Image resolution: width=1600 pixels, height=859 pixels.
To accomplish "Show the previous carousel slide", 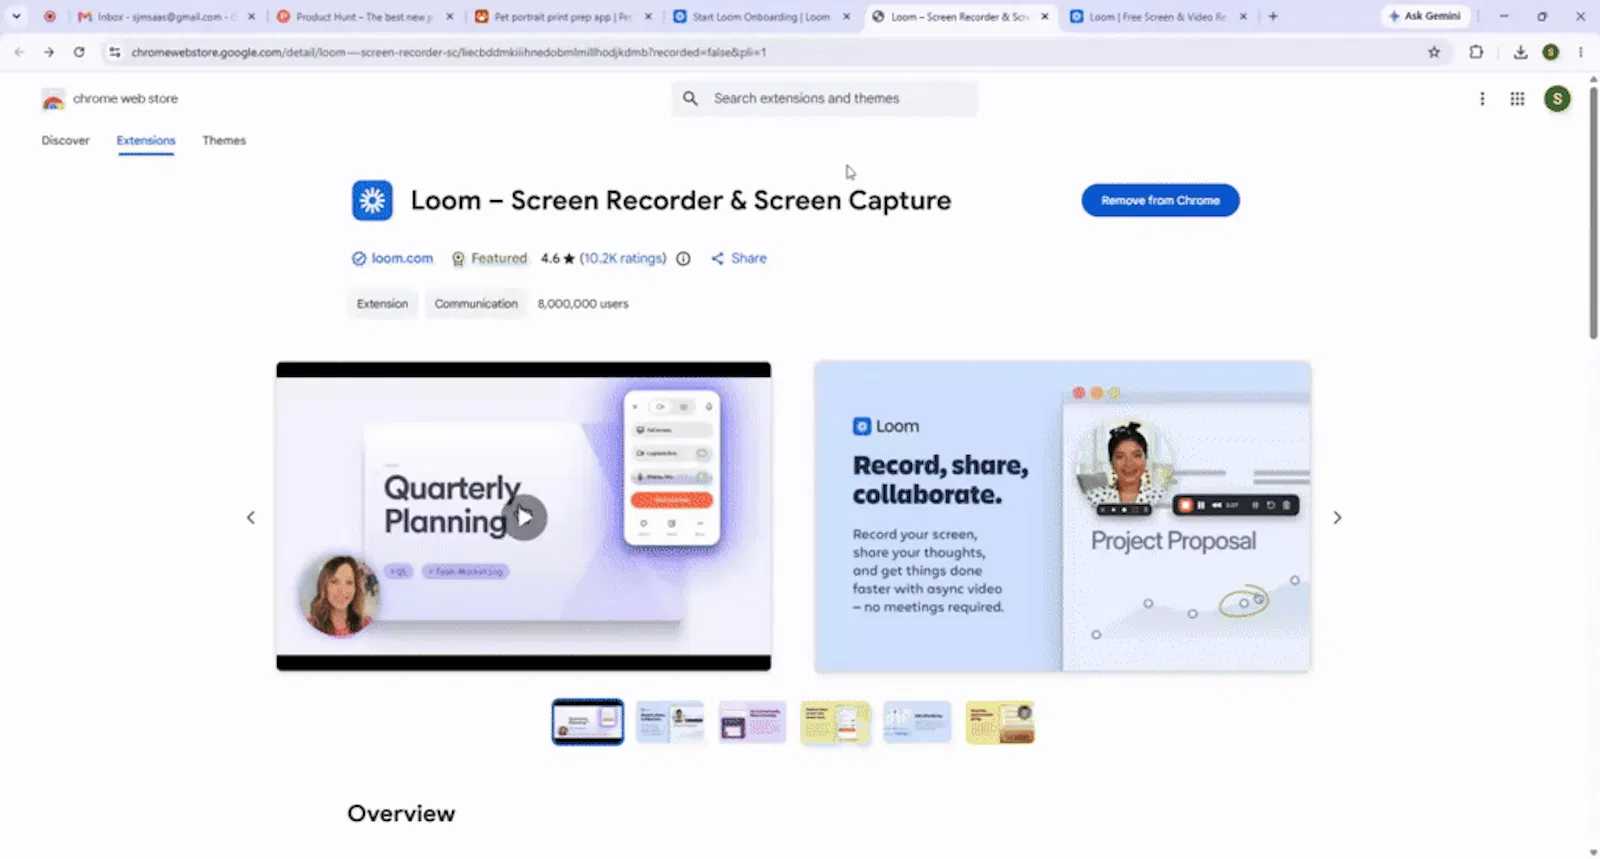I will click(251, 517).
